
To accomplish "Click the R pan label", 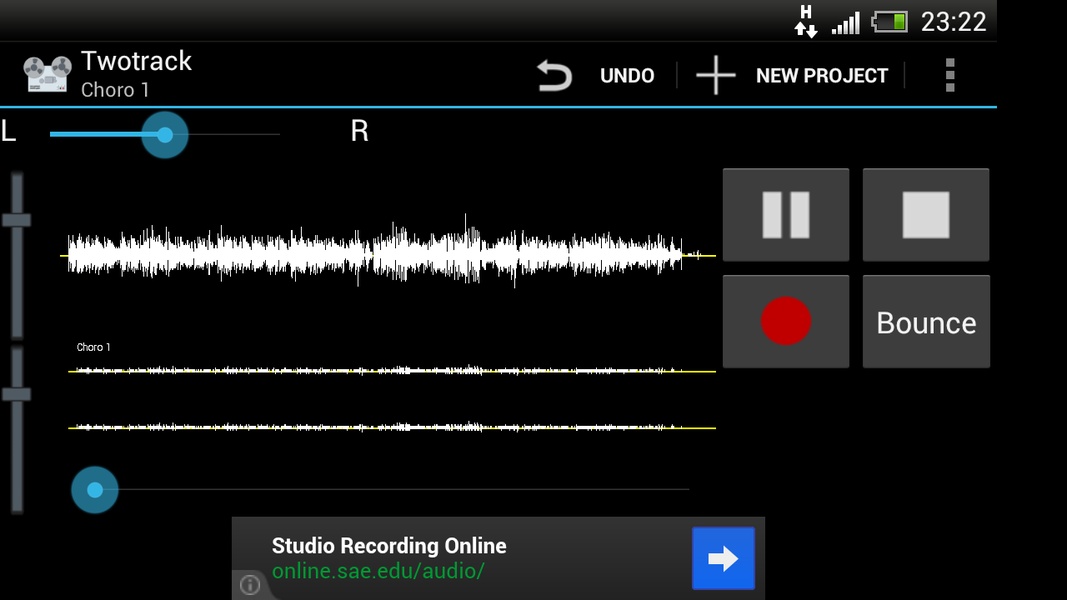I will click(x=359, y=131).
